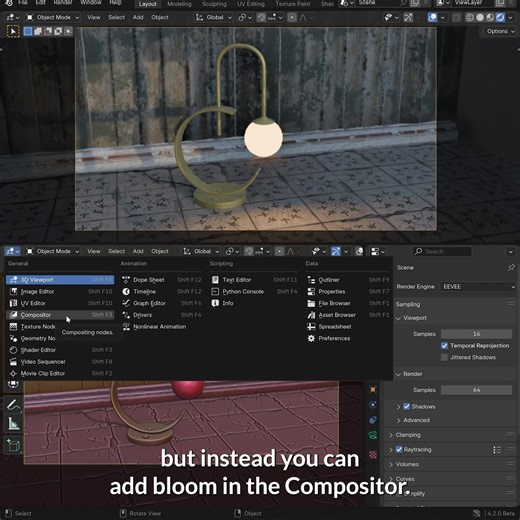Open the Add menu in top viewport header

coord(138,17)
